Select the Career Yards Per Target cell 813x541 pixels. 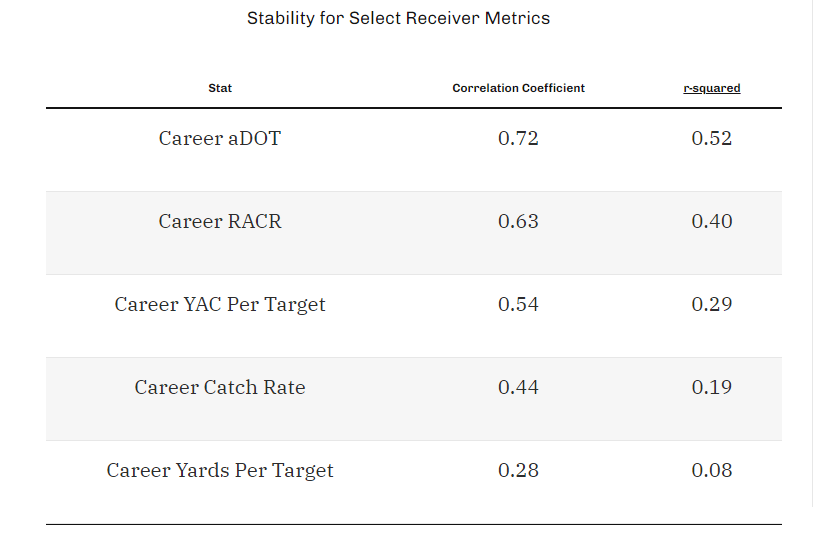tap(220, 470)
